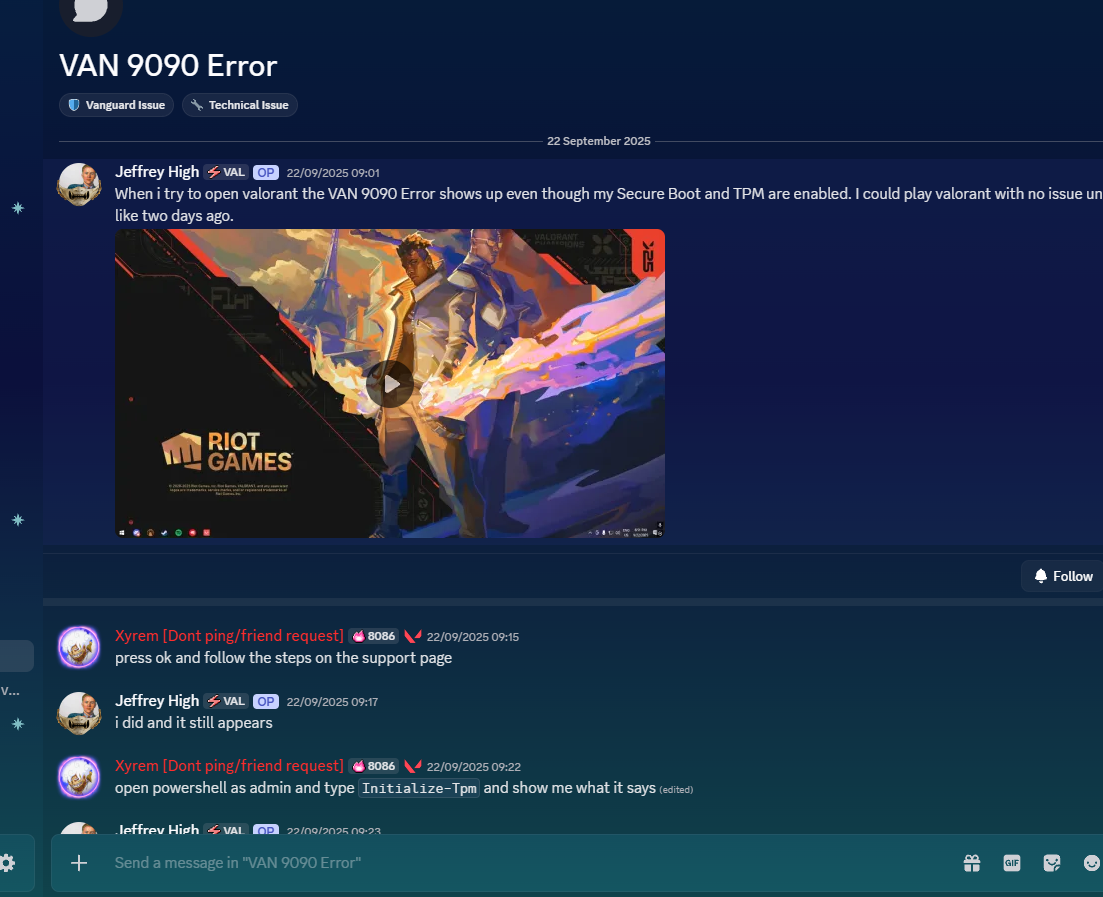Play the attached Riot Games video

point(390,383)
